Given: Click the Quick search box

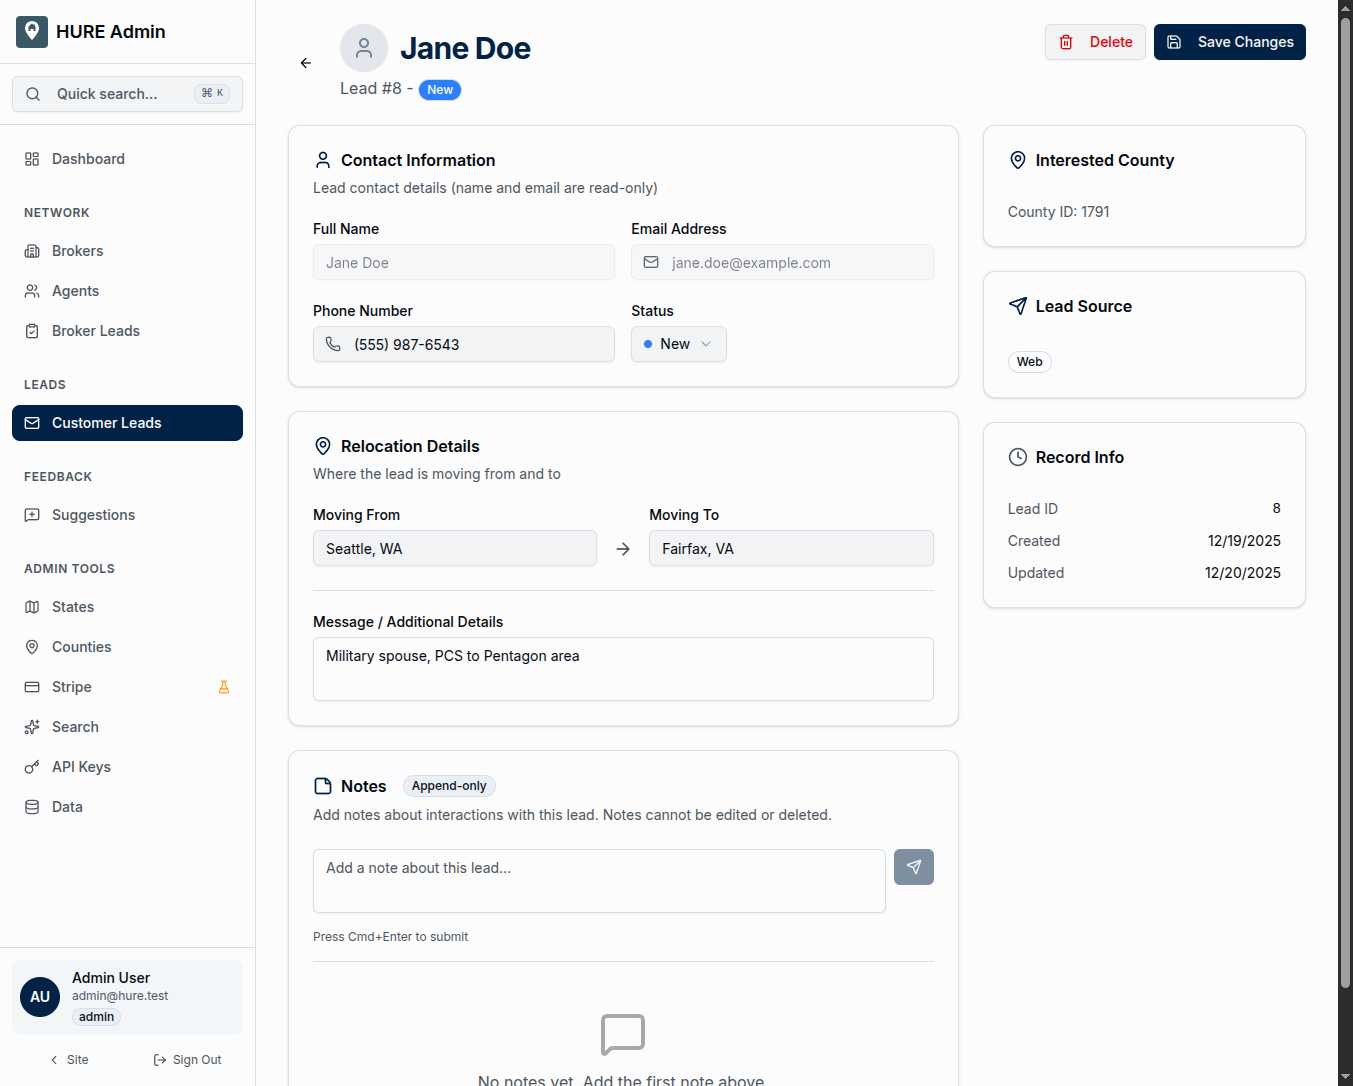Looking at the screenshot, I should [127, 94].
